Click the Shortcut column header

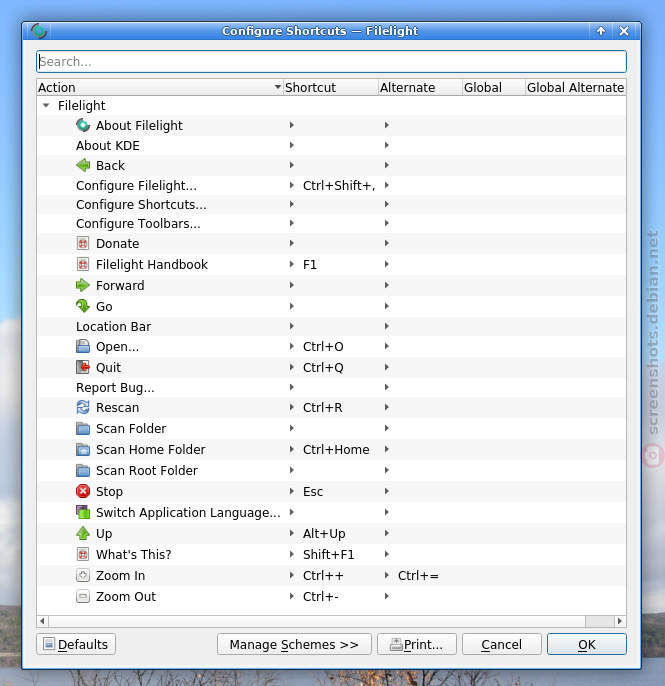pos(331,88)
